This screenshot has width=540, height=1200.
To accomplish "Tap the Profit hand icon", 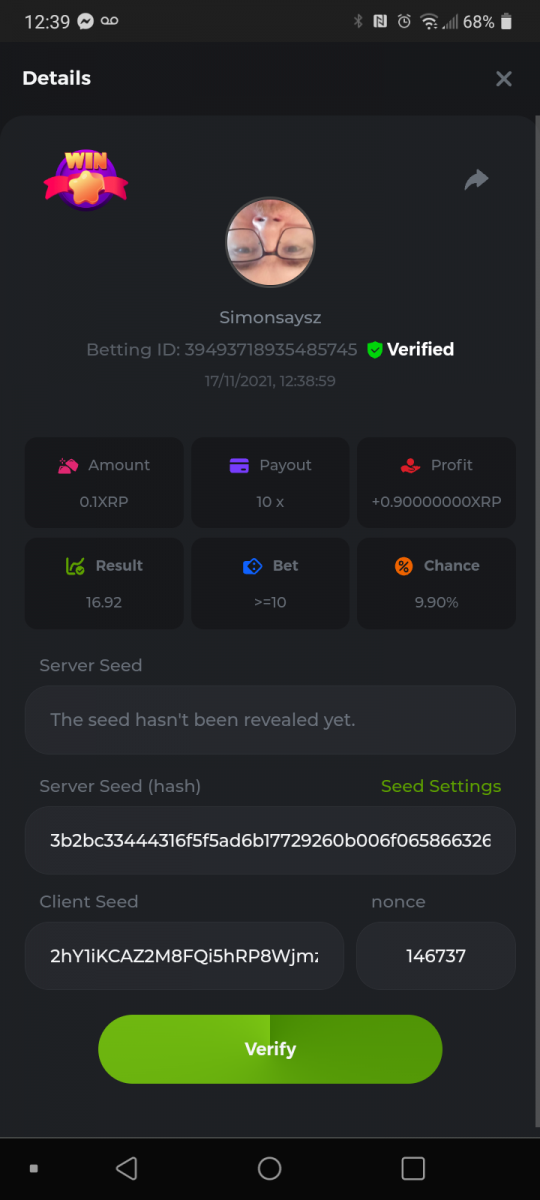I will pyautogui.click(x=410, y=465).
